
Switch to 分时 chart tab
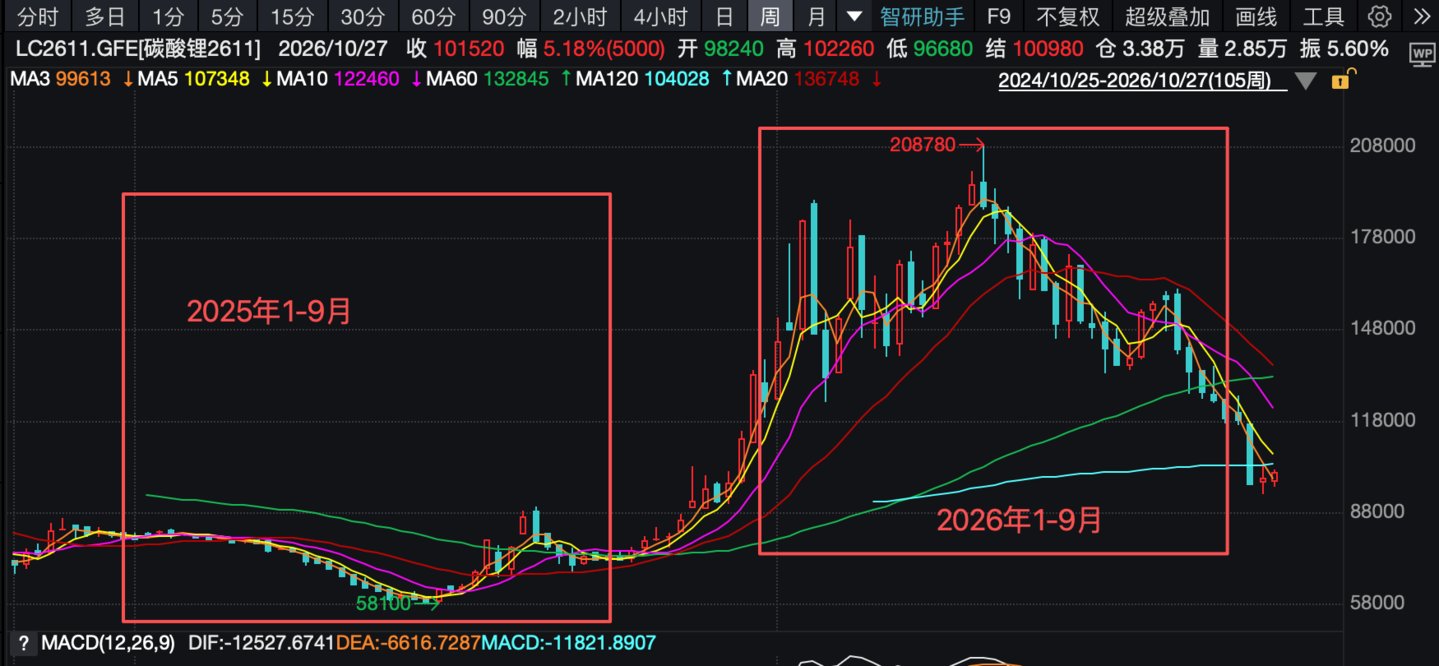[38, 17]
